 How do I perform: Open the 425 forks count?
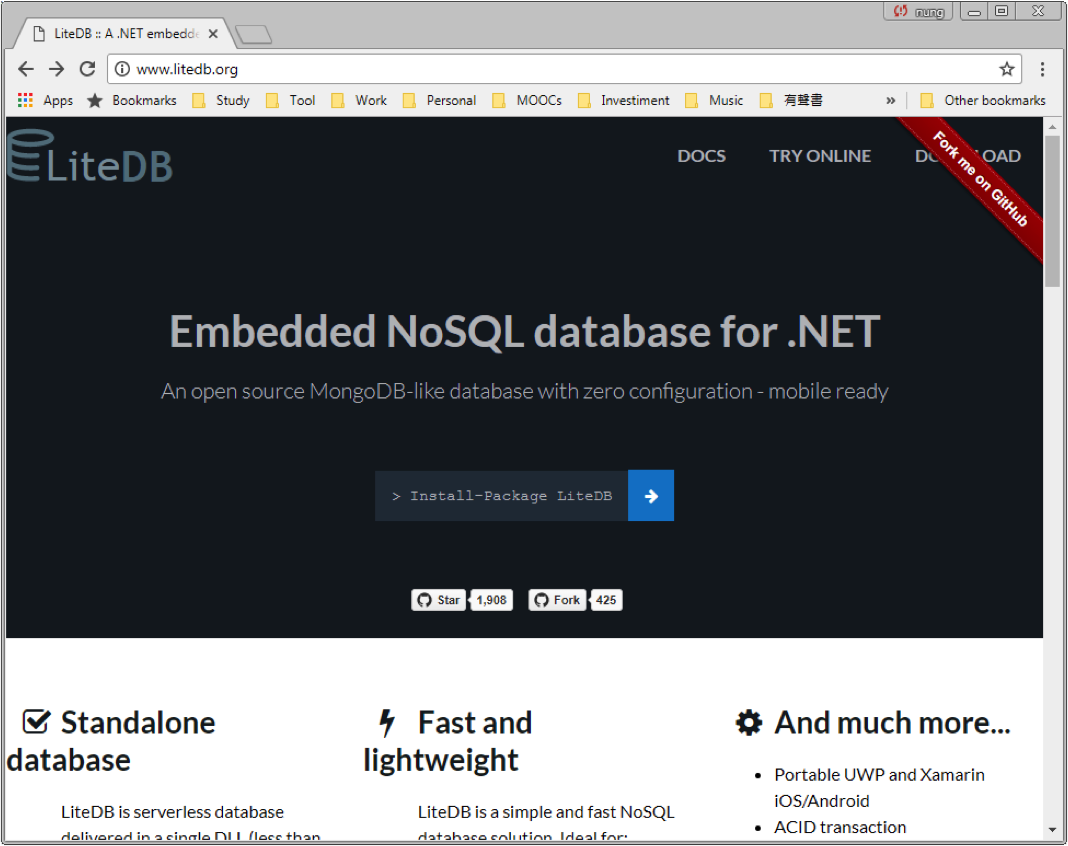606,600
